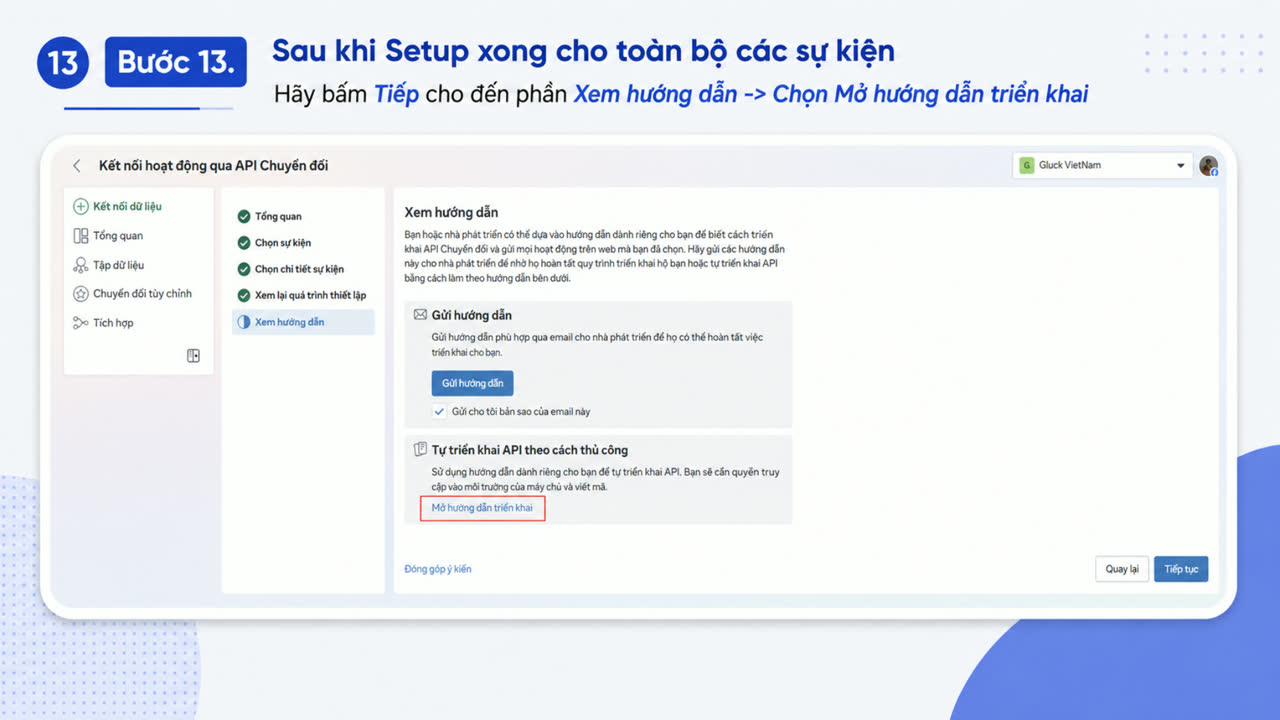
Task: Click the check icon beside Chọn chi tiết sự kiện
Action: click(244, 269)
